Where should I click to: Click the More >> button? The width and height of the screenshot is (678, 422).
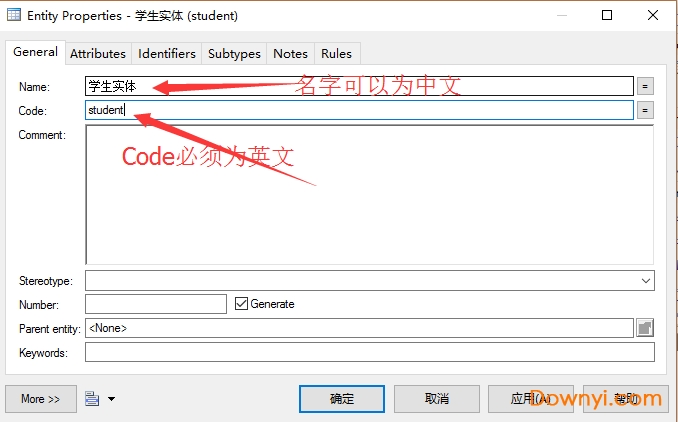[x=41, y=399]
